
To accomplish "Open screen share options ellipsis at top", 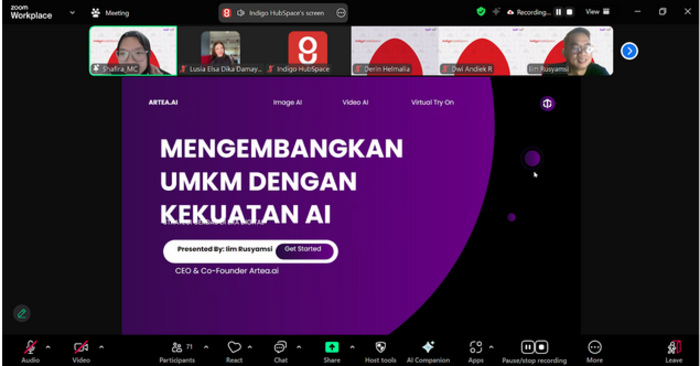I will (341, 13).
